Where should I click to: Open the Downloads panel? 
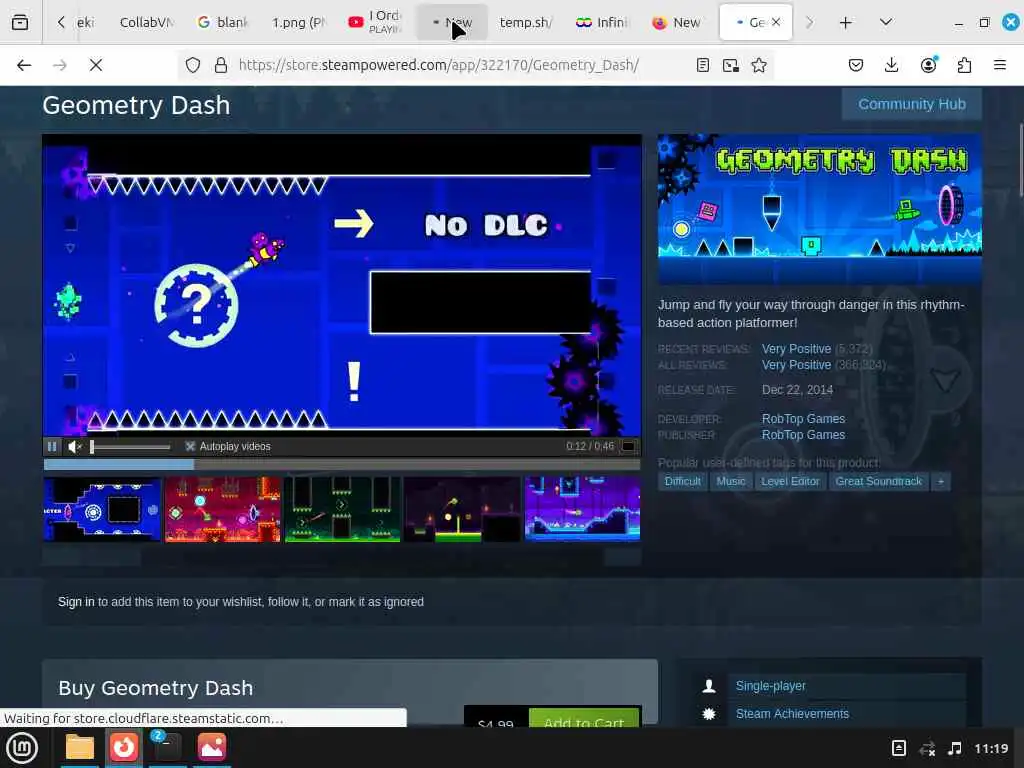click(x=891, y=65)
